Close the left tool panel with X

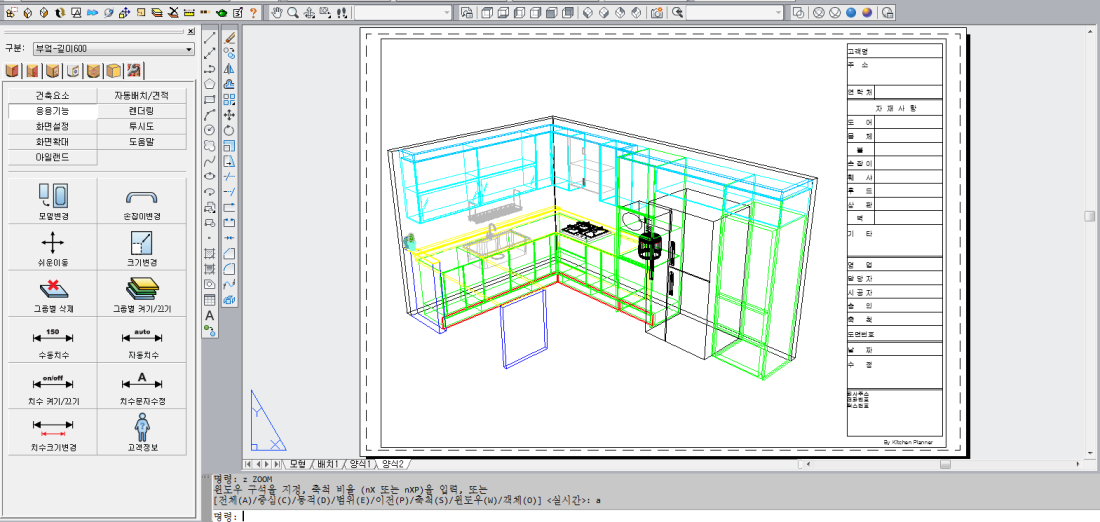tap(191, 32)
